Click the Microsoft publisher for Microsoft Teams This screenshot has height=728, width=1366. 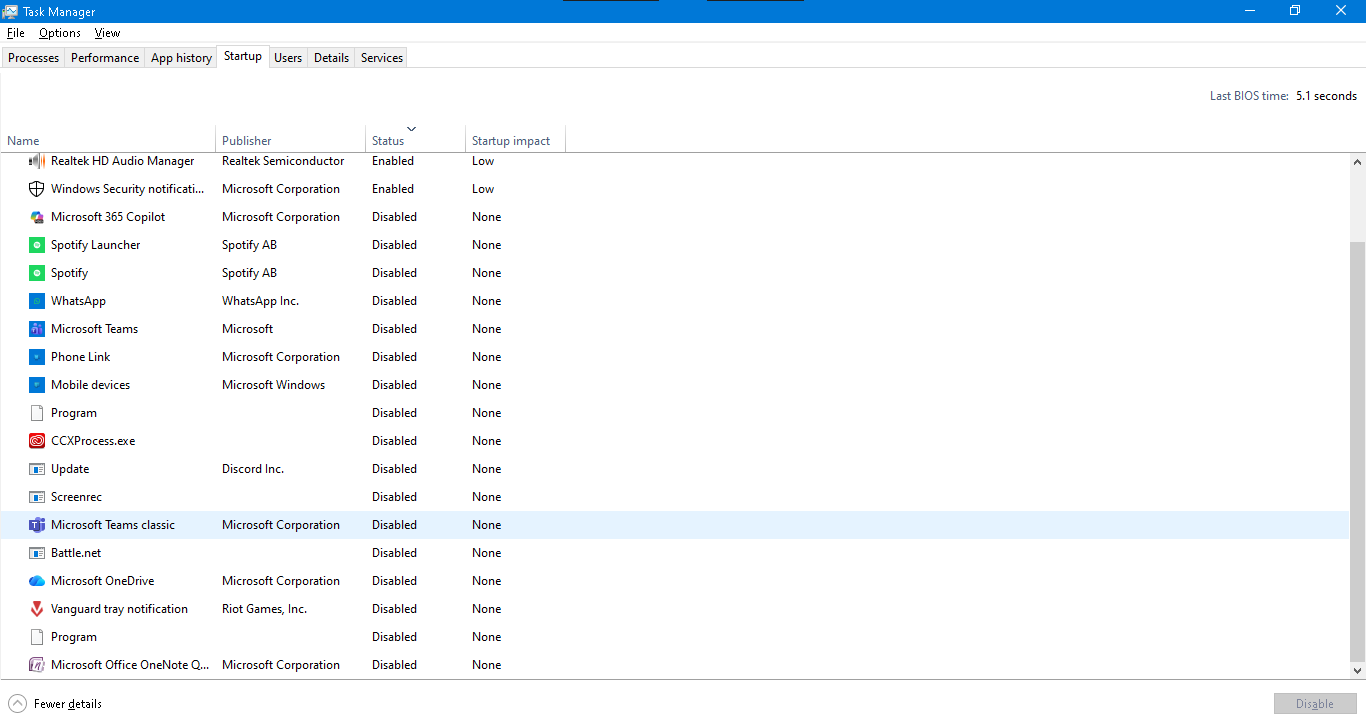point(247,329)
